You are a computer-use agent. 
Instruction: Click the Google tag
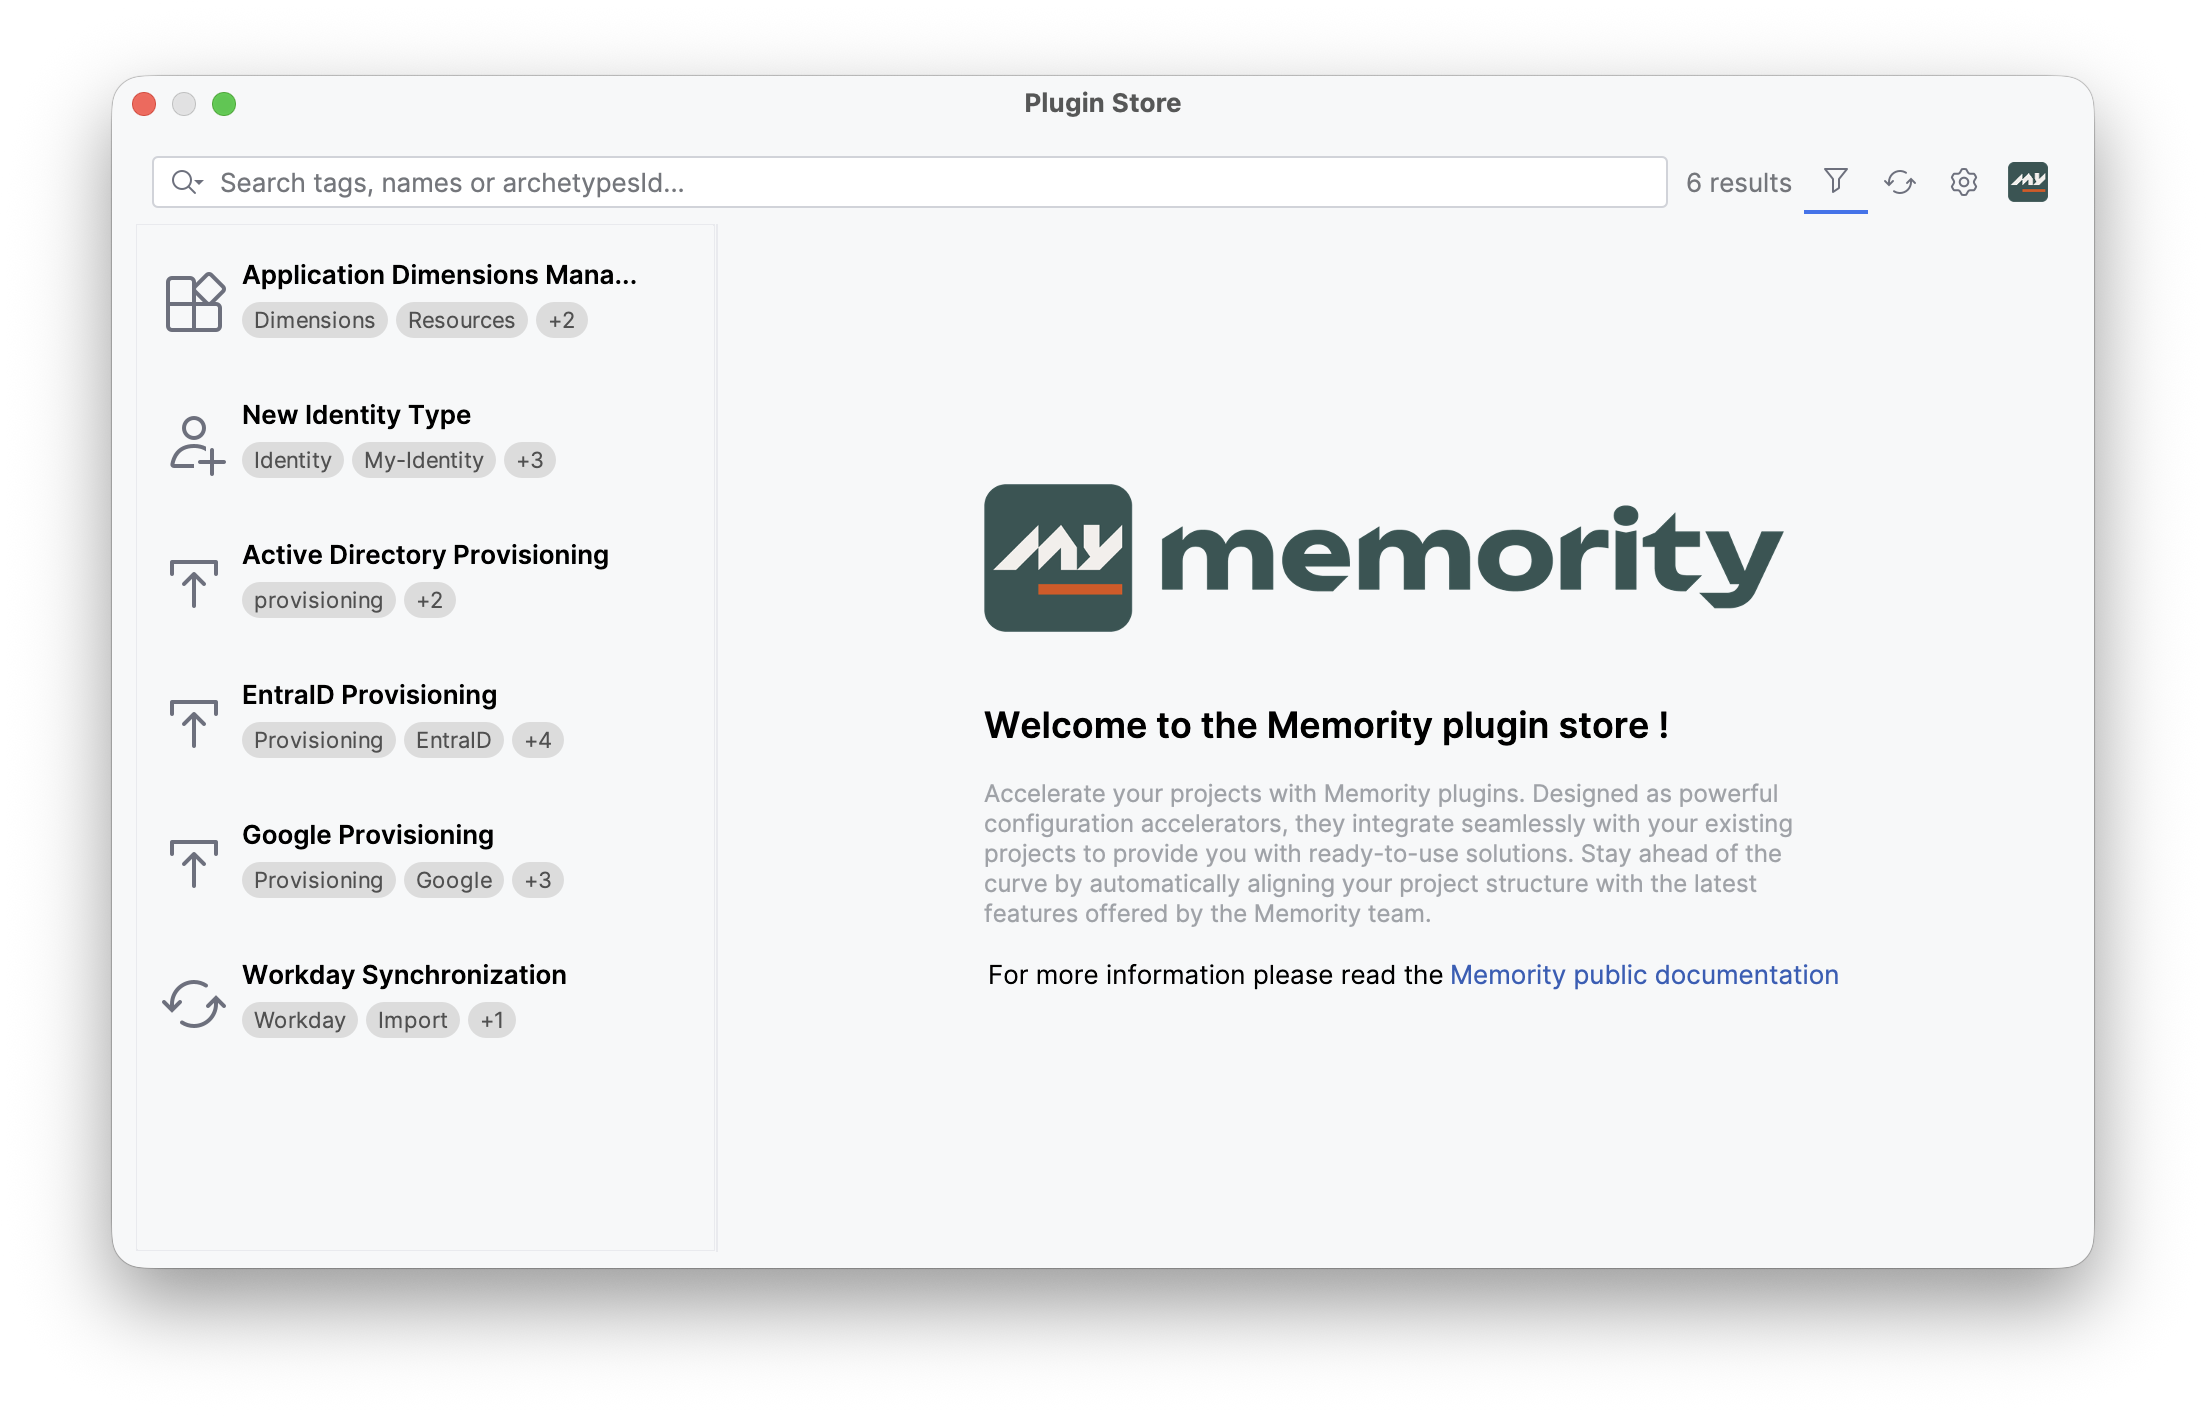click(453, 880)
